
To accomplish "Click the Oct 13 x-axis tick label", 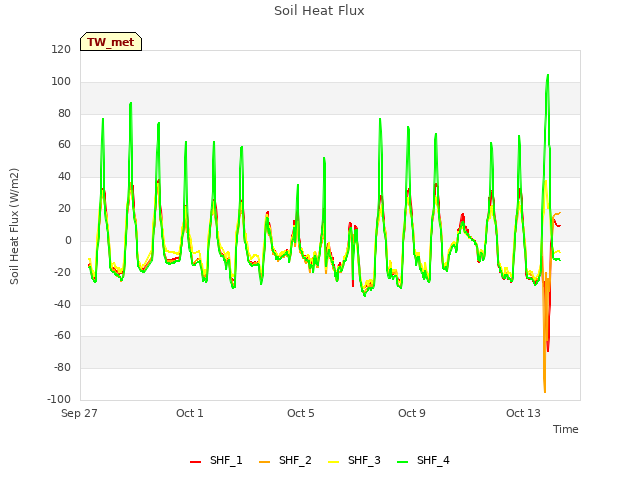I will click(523, 413).
